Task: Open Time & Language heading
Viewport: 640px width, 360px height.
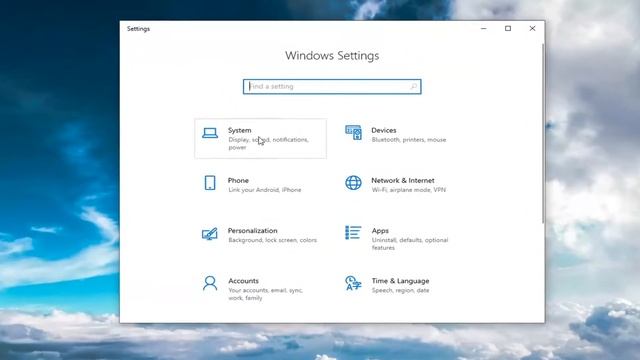Action: click(x=400, y=281)
